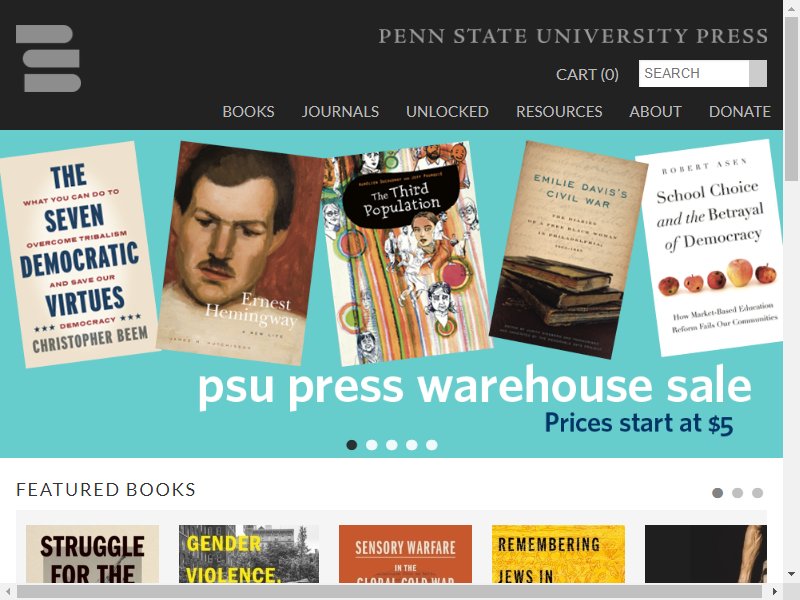Click the vertical scrollbar up arrow

pyautogui.click(x=791, y=8)
